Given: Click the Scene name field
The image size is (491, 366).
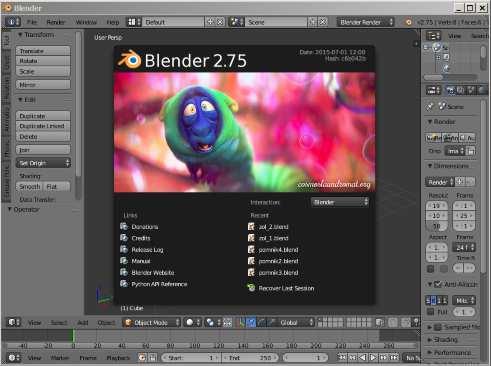Looking at the screenshot, I should (x=276, y=22).
